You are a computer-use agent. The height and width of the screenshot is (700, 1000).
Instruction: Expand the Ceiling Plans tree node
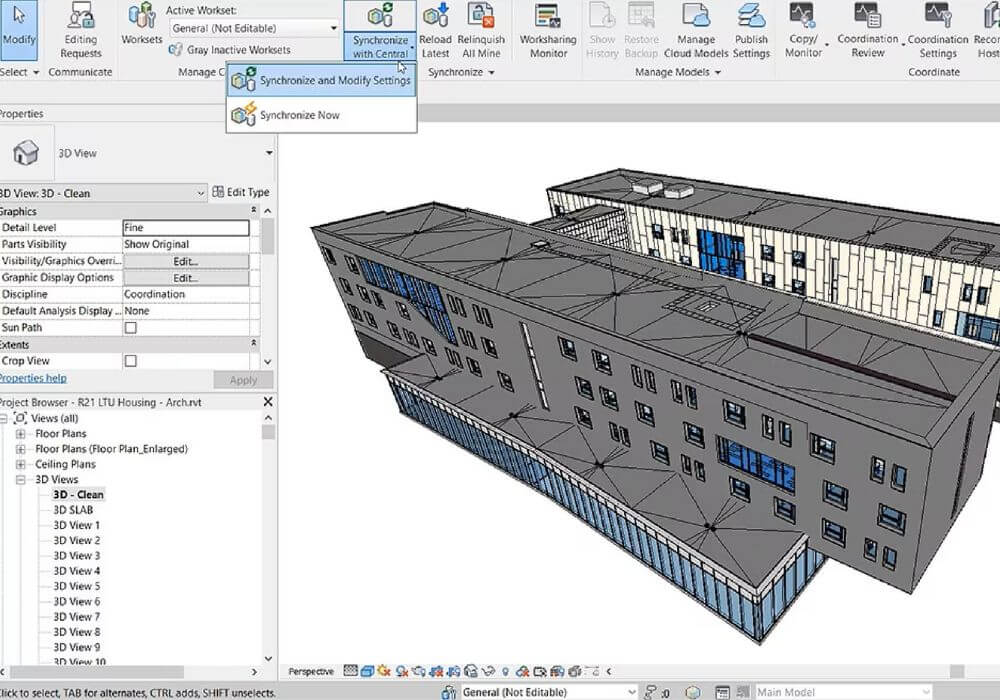[x=21, y=464]
